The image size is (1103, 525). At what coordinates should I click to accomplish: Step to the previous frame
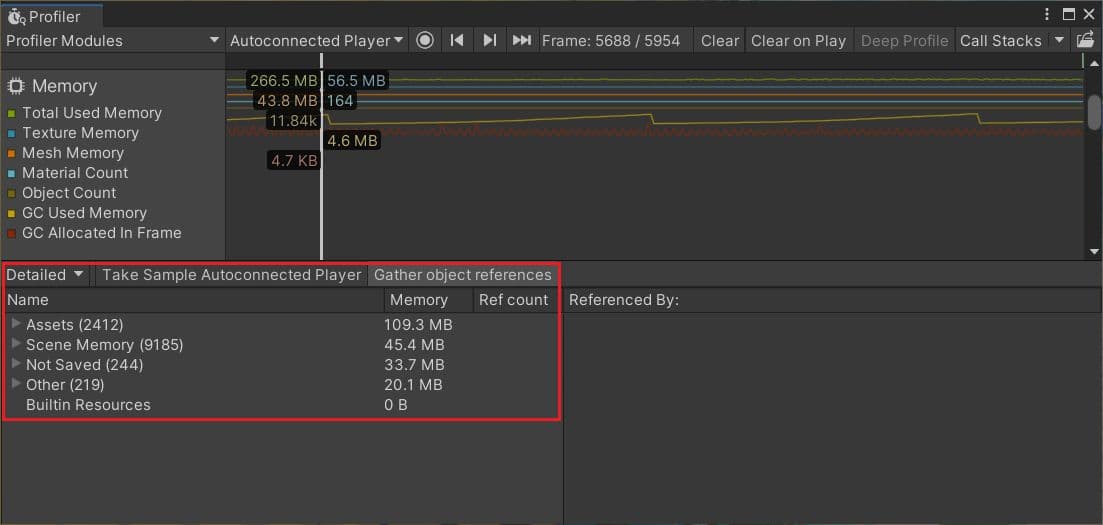pos(457,41)
